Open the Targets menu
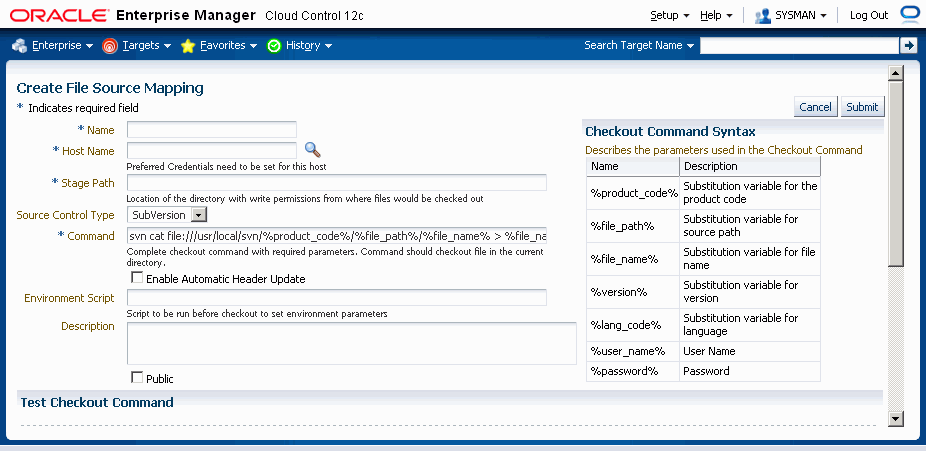 click(146, 45)
